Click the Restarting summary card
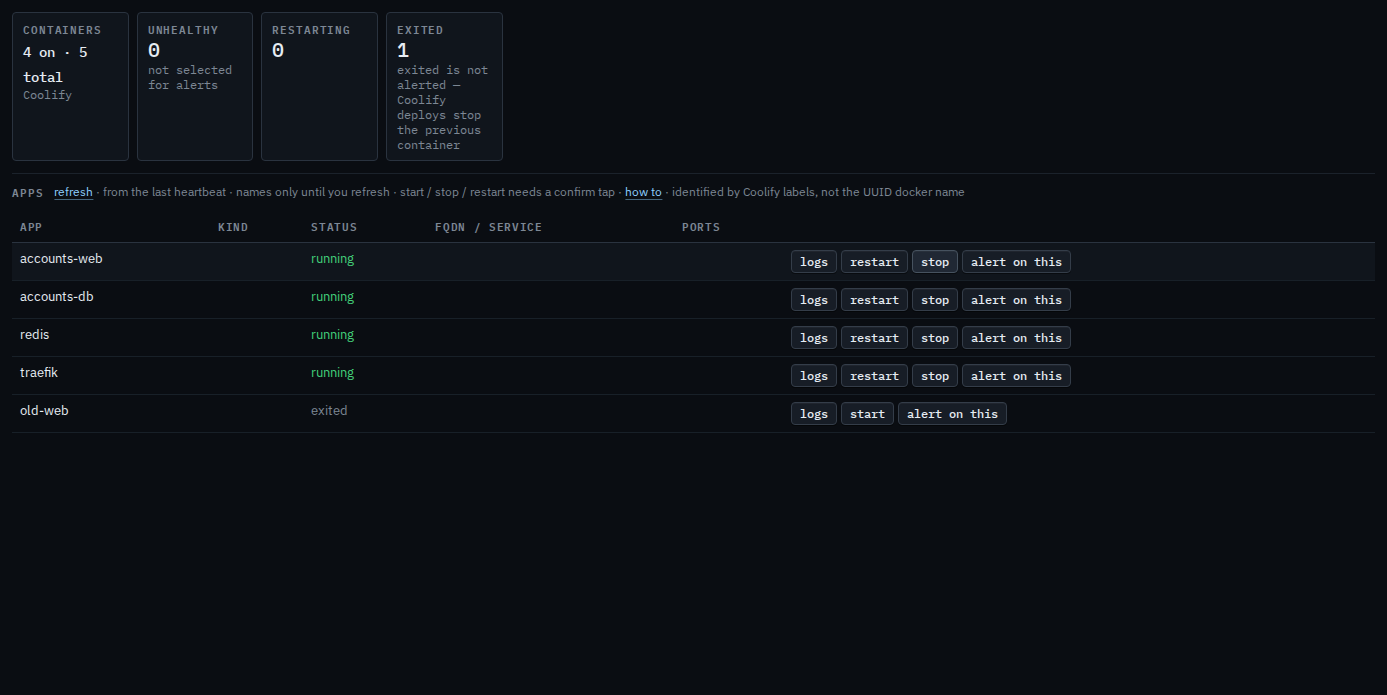 click(x=319, y=86)
